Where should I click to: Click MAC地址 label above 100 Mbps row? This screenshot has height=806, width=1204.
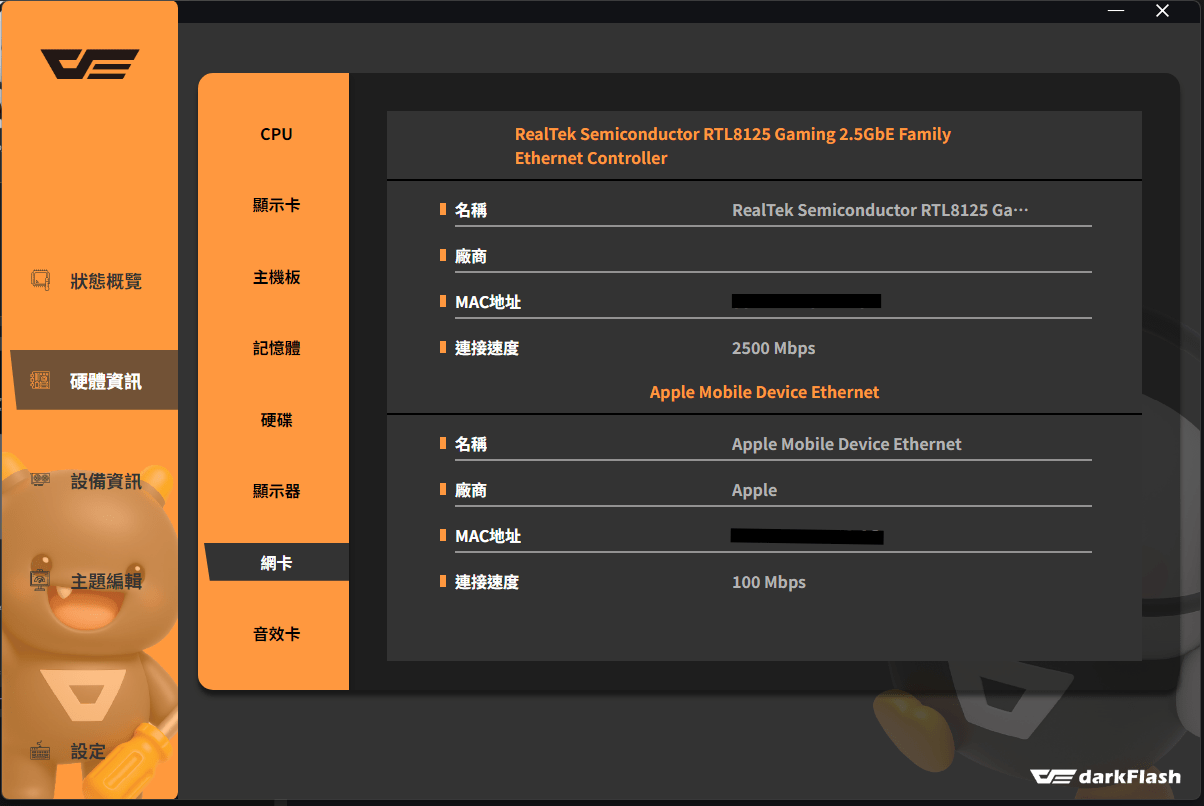click(487, 536)
